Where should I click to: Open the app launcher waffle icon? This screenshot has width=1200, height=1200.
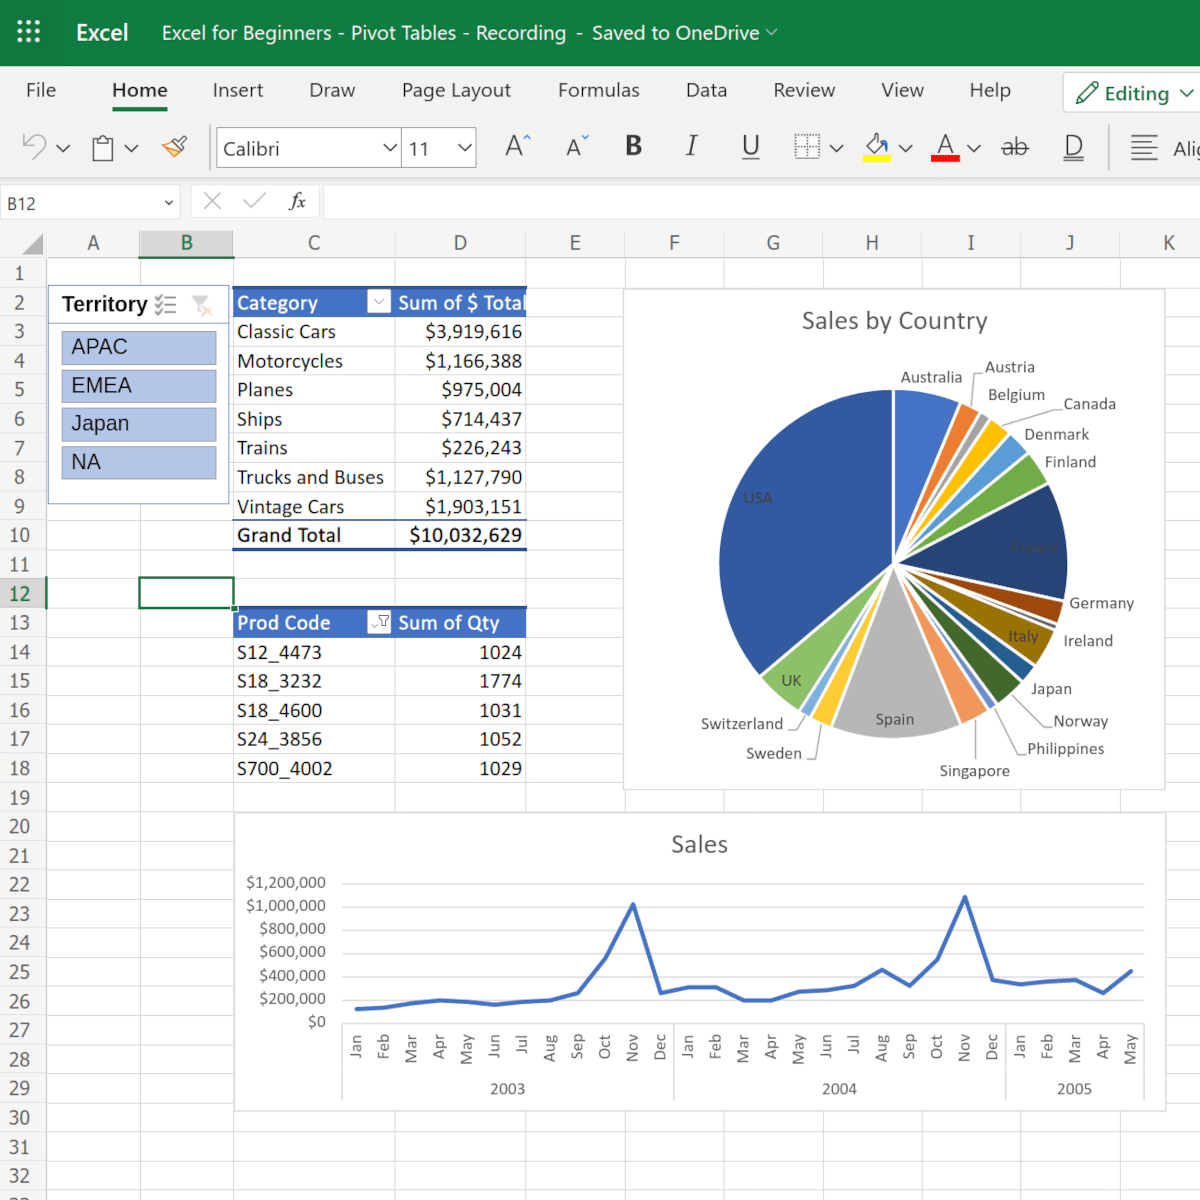29,32
